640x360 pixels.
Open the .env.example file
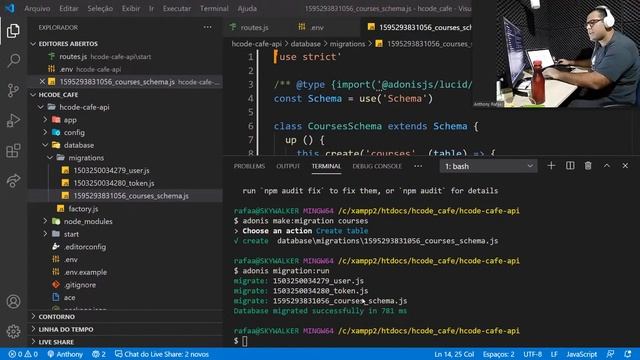click(x=125, y=272)
